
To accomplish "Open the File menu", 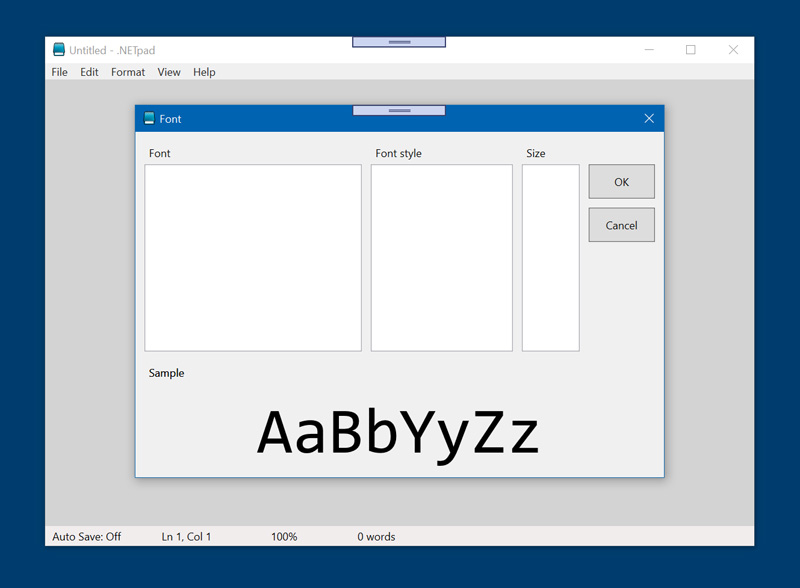I will (x=59, y=72).
